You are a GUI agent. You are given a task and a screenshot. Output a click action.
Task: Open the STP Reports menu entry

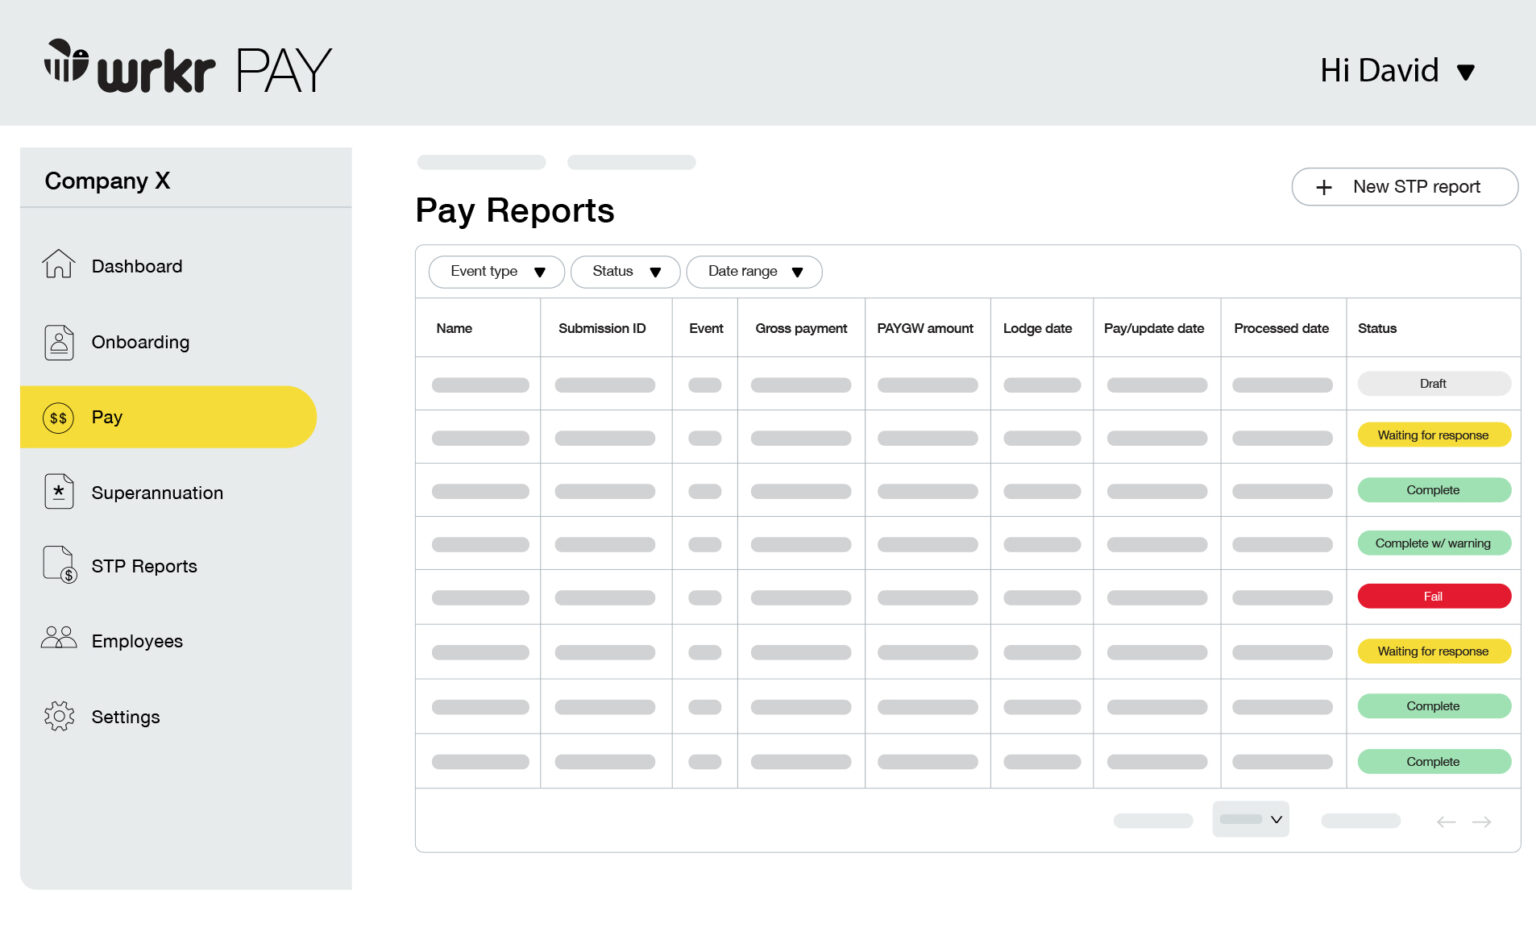[x=144, y=565]
